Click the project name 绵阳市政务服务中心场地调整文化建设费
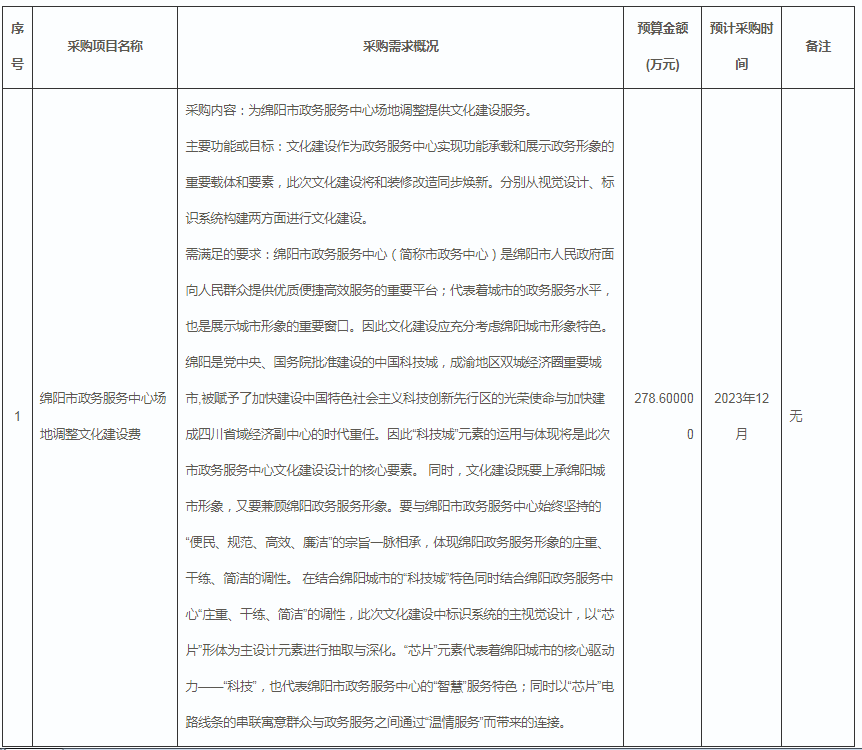This screenshot has width=862, height=750. [x=104, y=416]
